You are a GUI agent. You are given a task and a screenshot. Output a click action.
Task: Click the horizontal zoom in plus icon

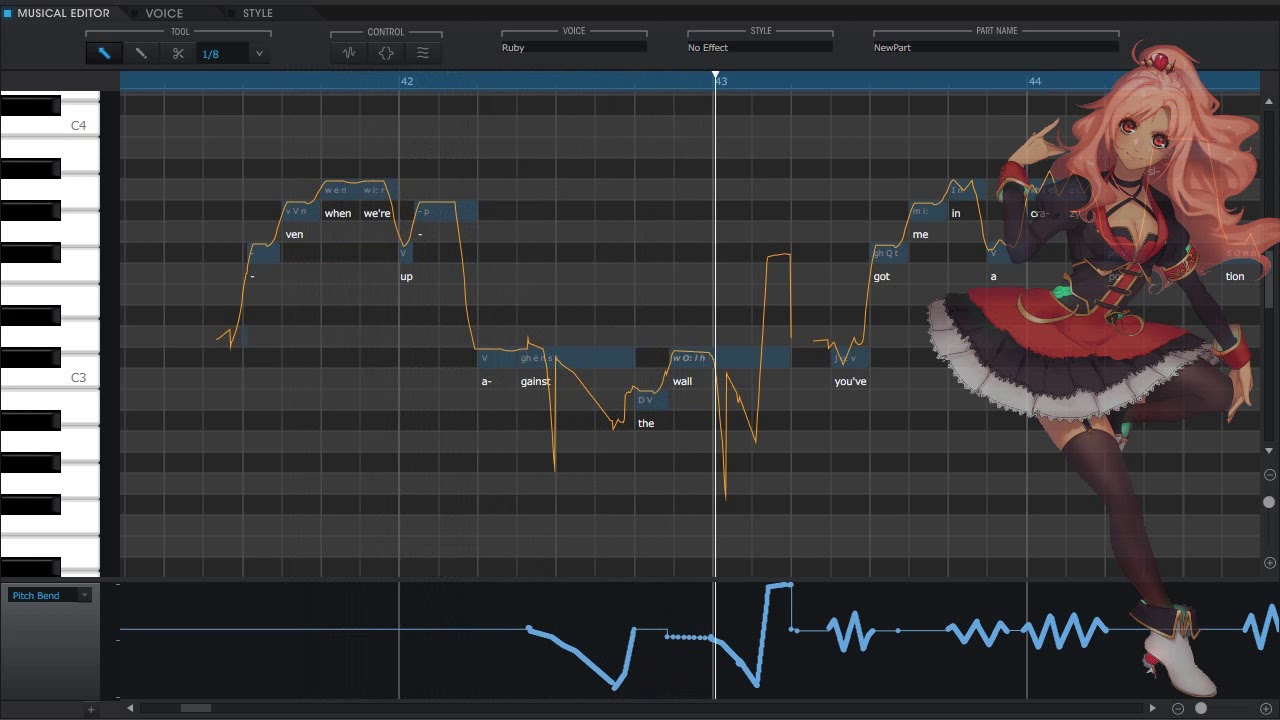coord(1266,708)
